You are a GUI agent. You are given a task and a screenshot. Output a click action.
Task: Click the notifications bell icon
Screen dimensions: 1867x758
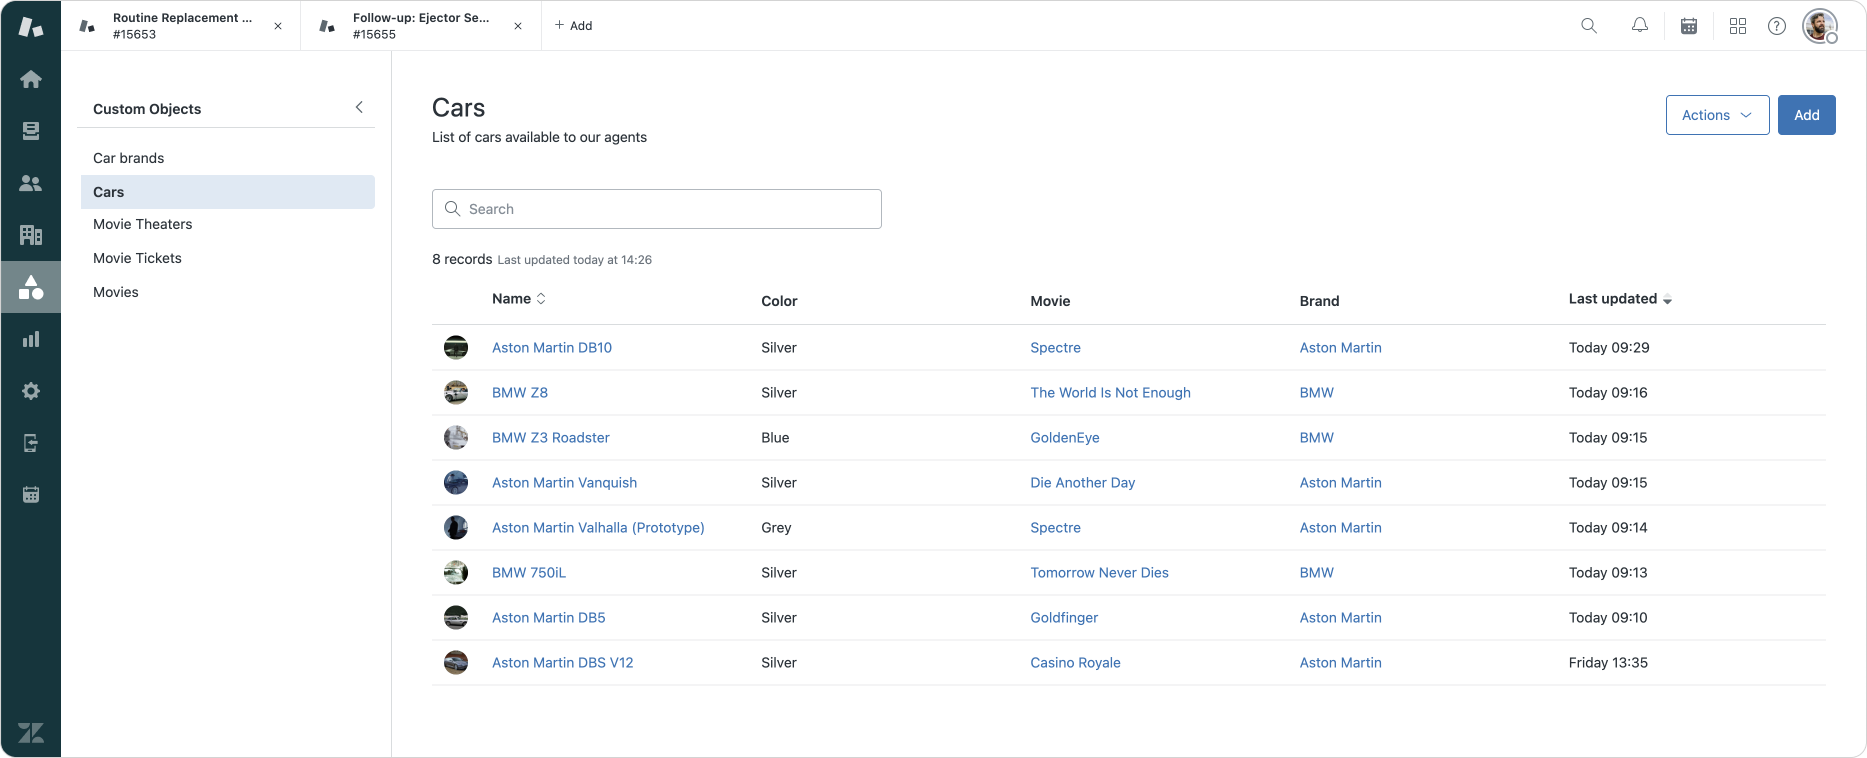click(1639, 26)
